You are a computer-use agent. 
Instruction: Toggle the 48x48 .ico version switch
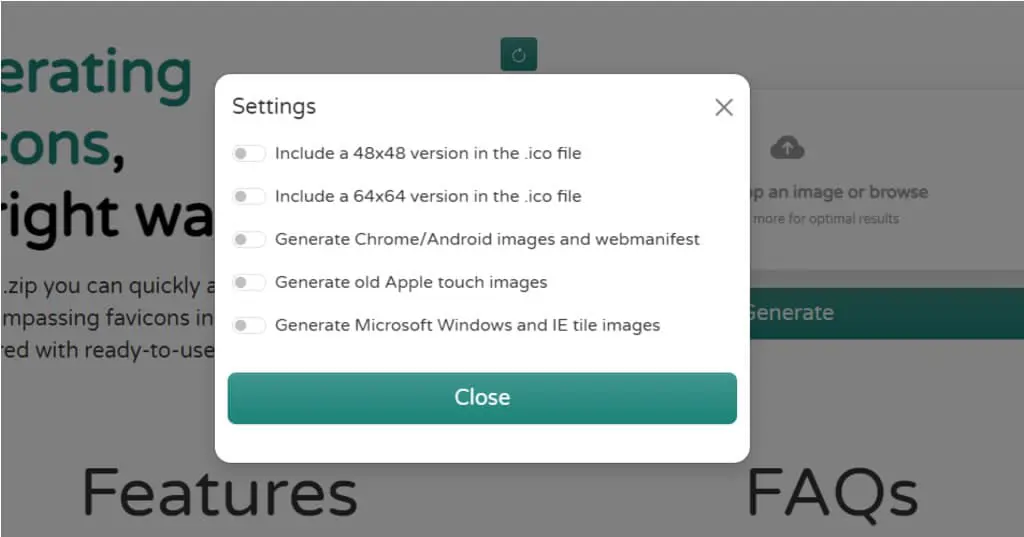click(248, 154)
